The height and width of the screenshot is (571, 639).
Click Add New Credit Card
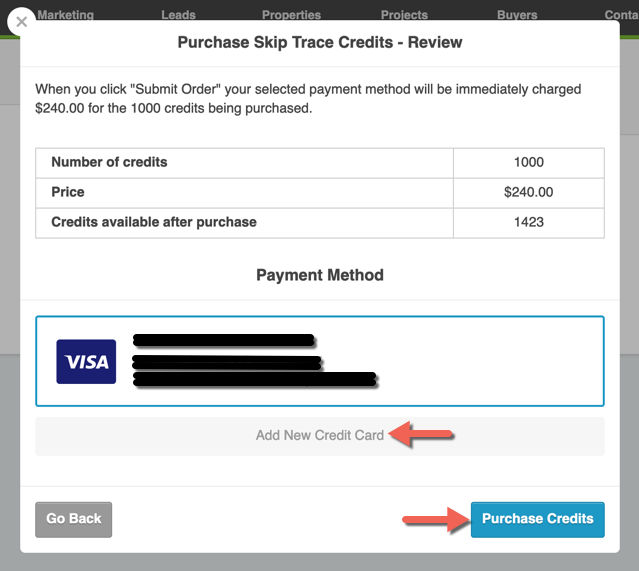pos(319,436)
